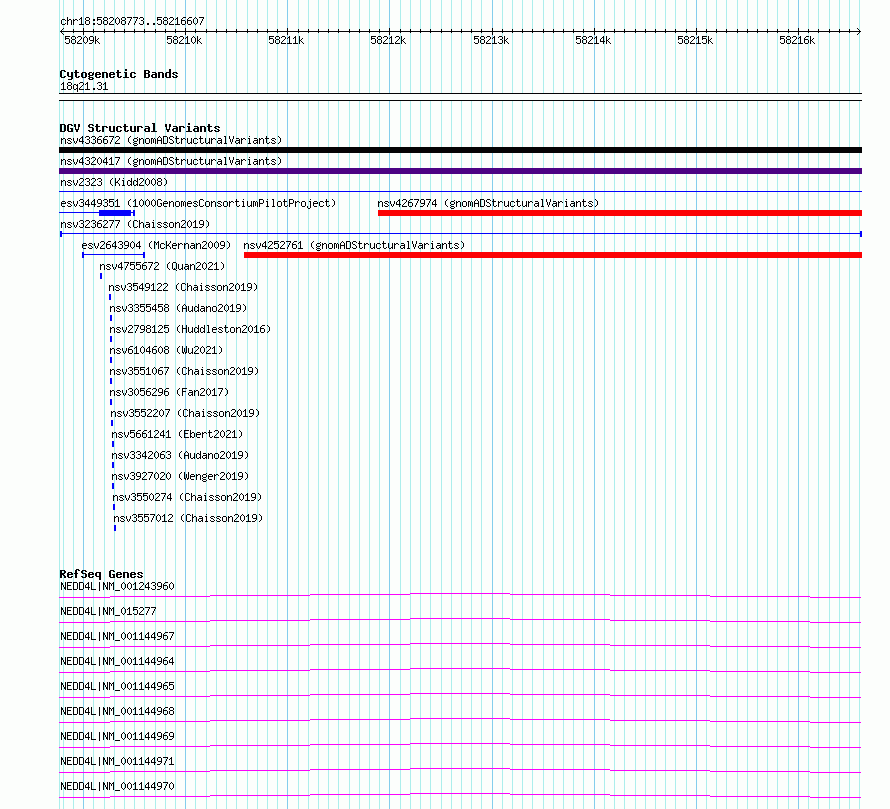Click the 58212k ruler tick label
The image size is (890, 809).
click(388, 40)
